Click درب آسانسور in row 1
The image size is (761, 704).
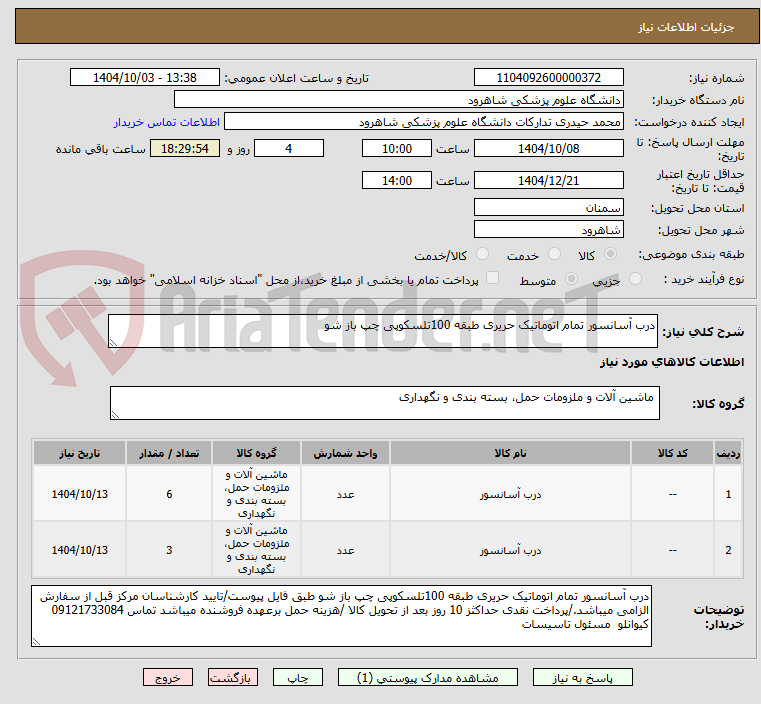click(511, 494)
